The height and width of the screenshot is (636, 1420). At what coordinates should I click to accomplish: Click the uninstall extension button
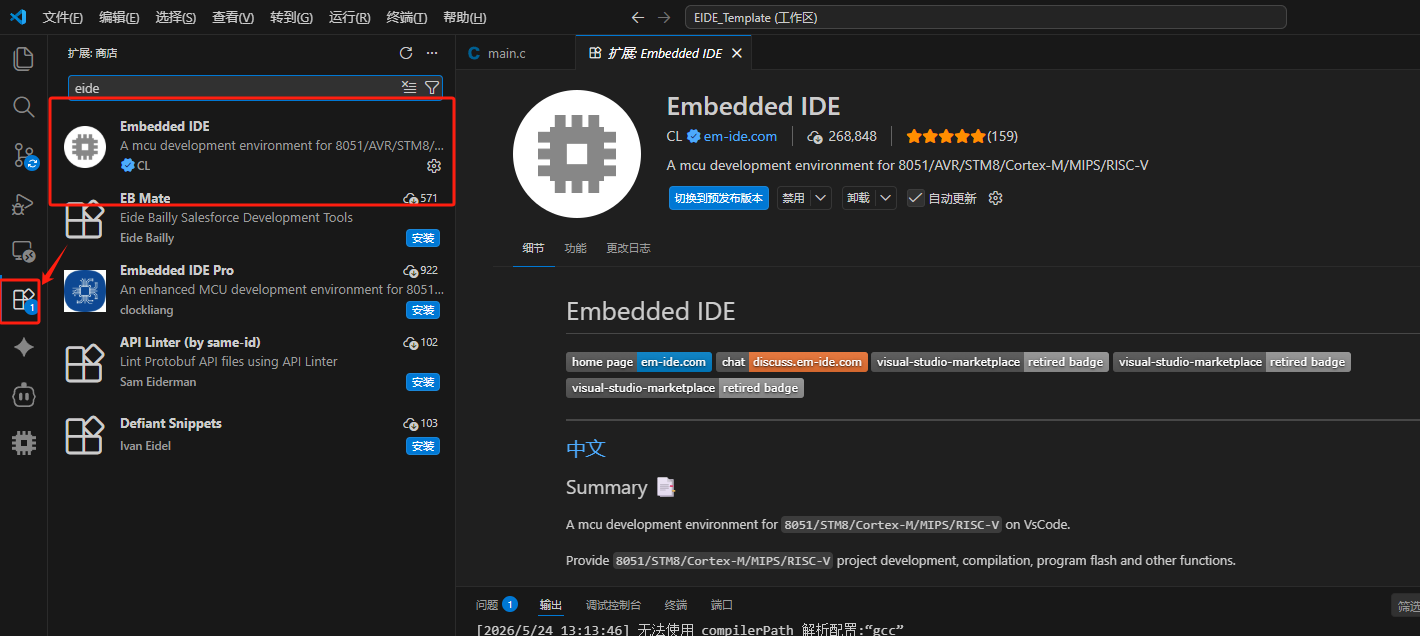point(858,198)
